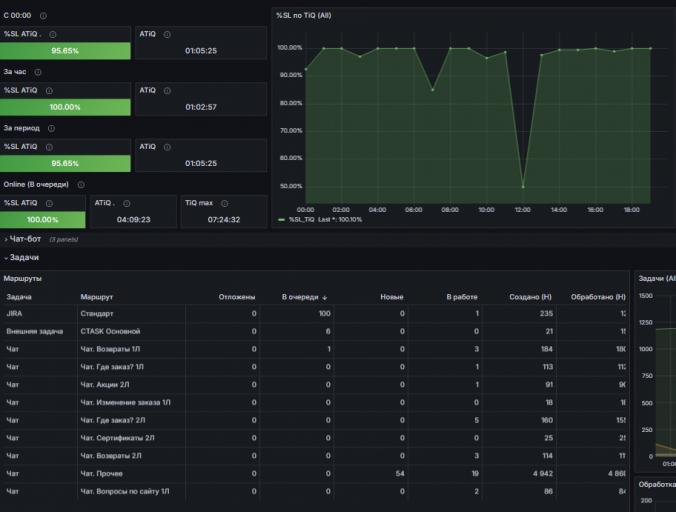Open Маршруты panel title menu
The height and width of the screenshot is (512, 676).
pyautogui.click(x=23, y=279)
